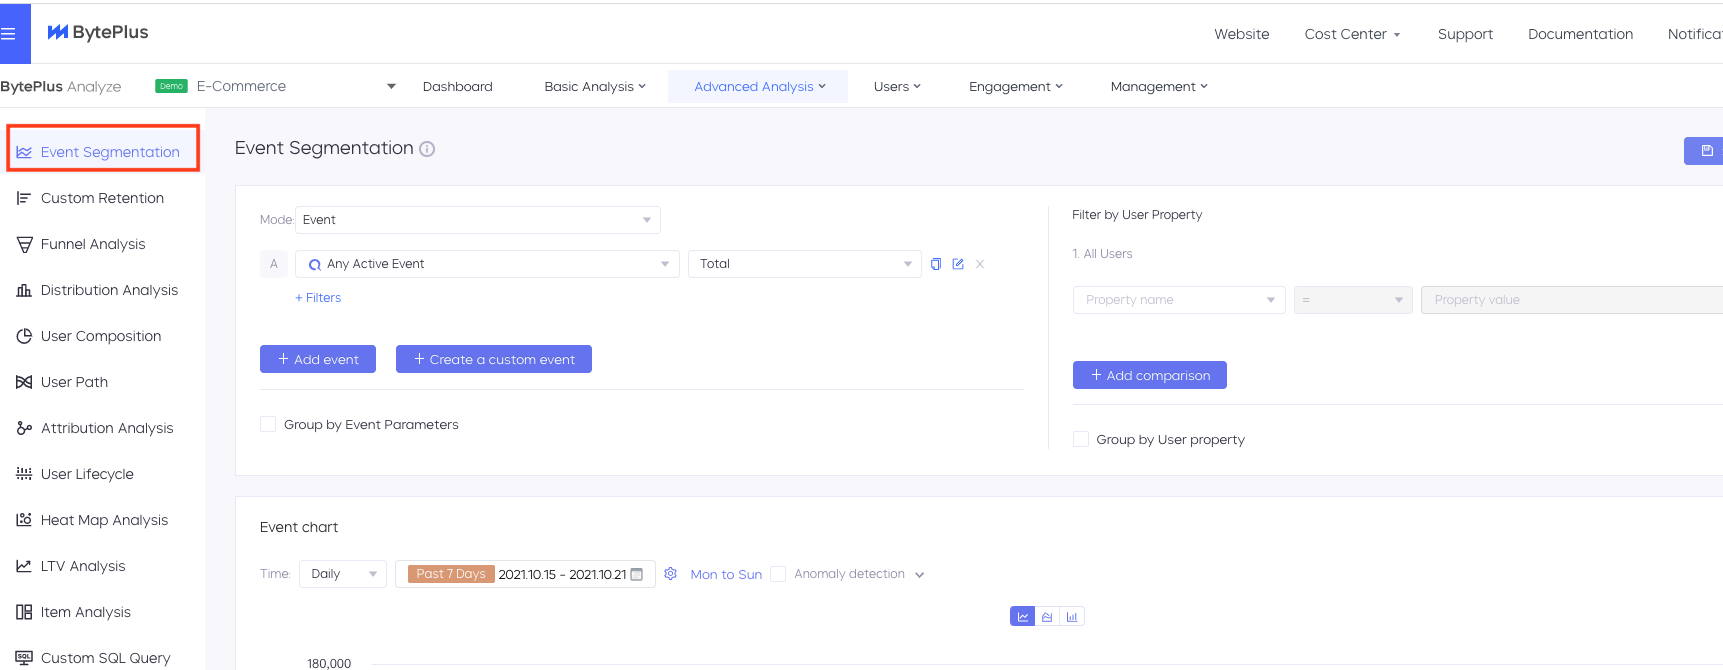Viewport: 1723px width, 670px height.
Task: Click the 2021.10.15 - 2021.10.21 date range
Action: click(x=562, y=574)
